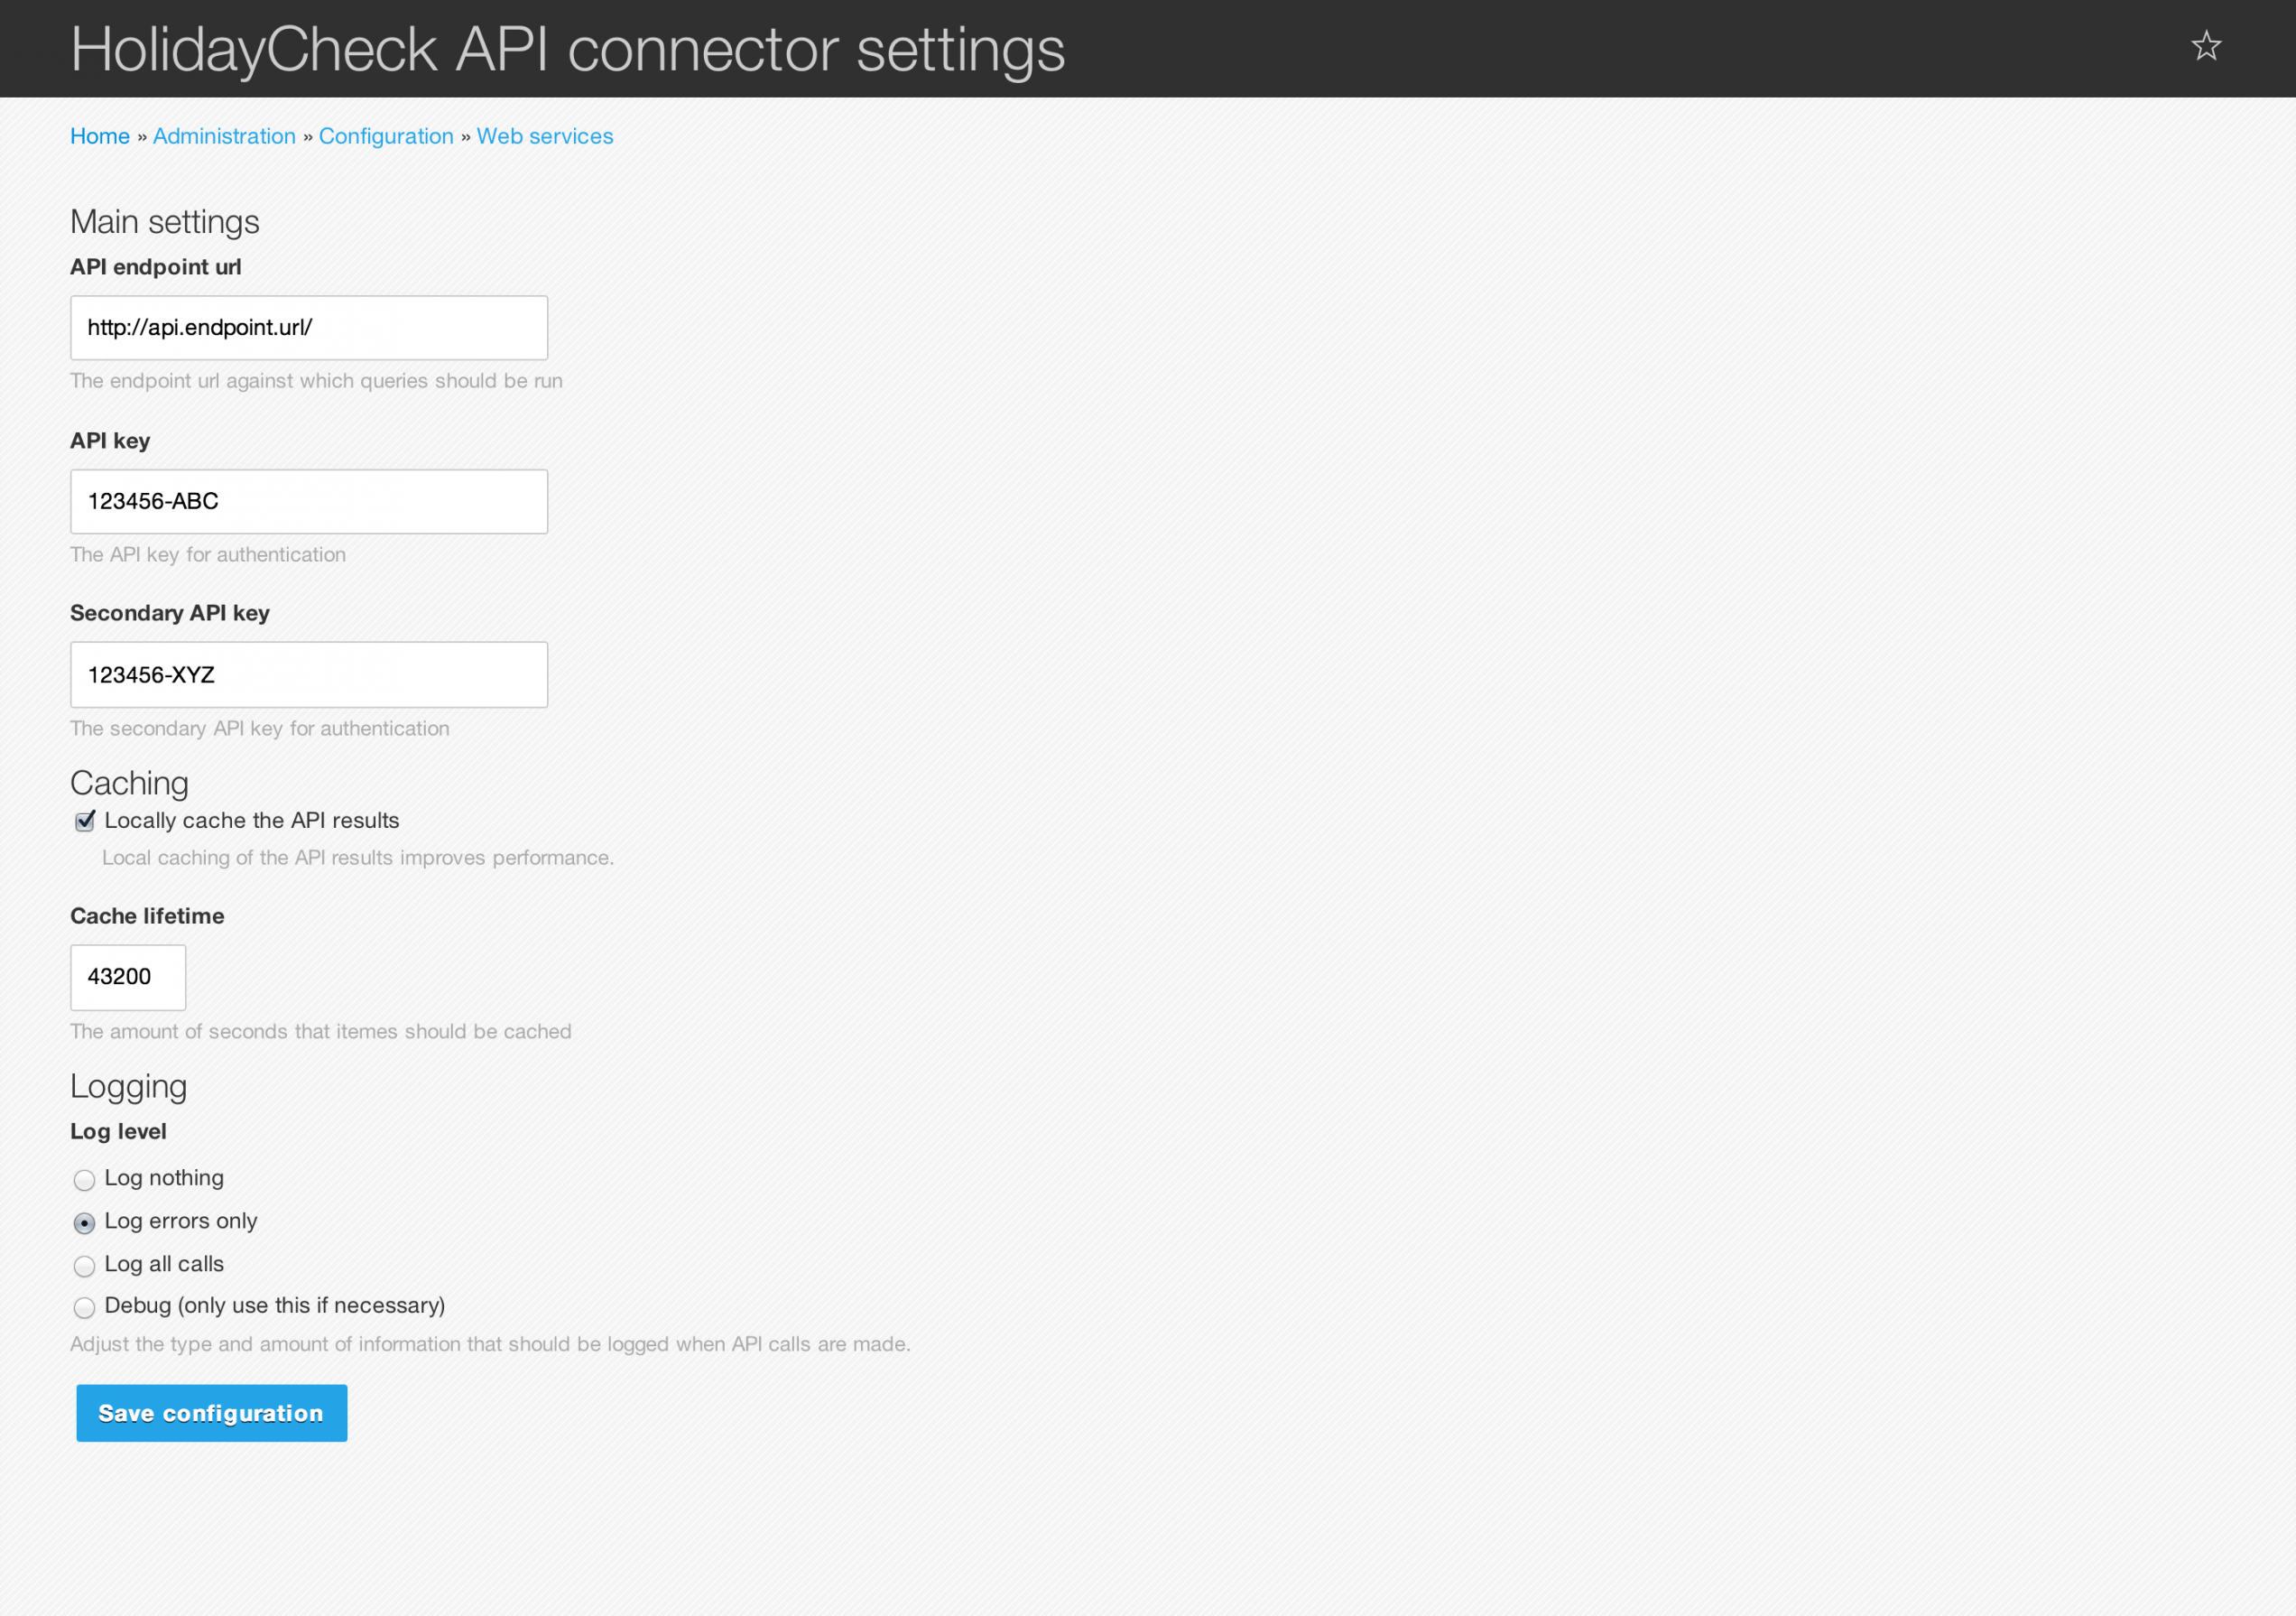Enable the Debug log level option
This screenshot has height=1616, width=2296.
coord(85,1307)
